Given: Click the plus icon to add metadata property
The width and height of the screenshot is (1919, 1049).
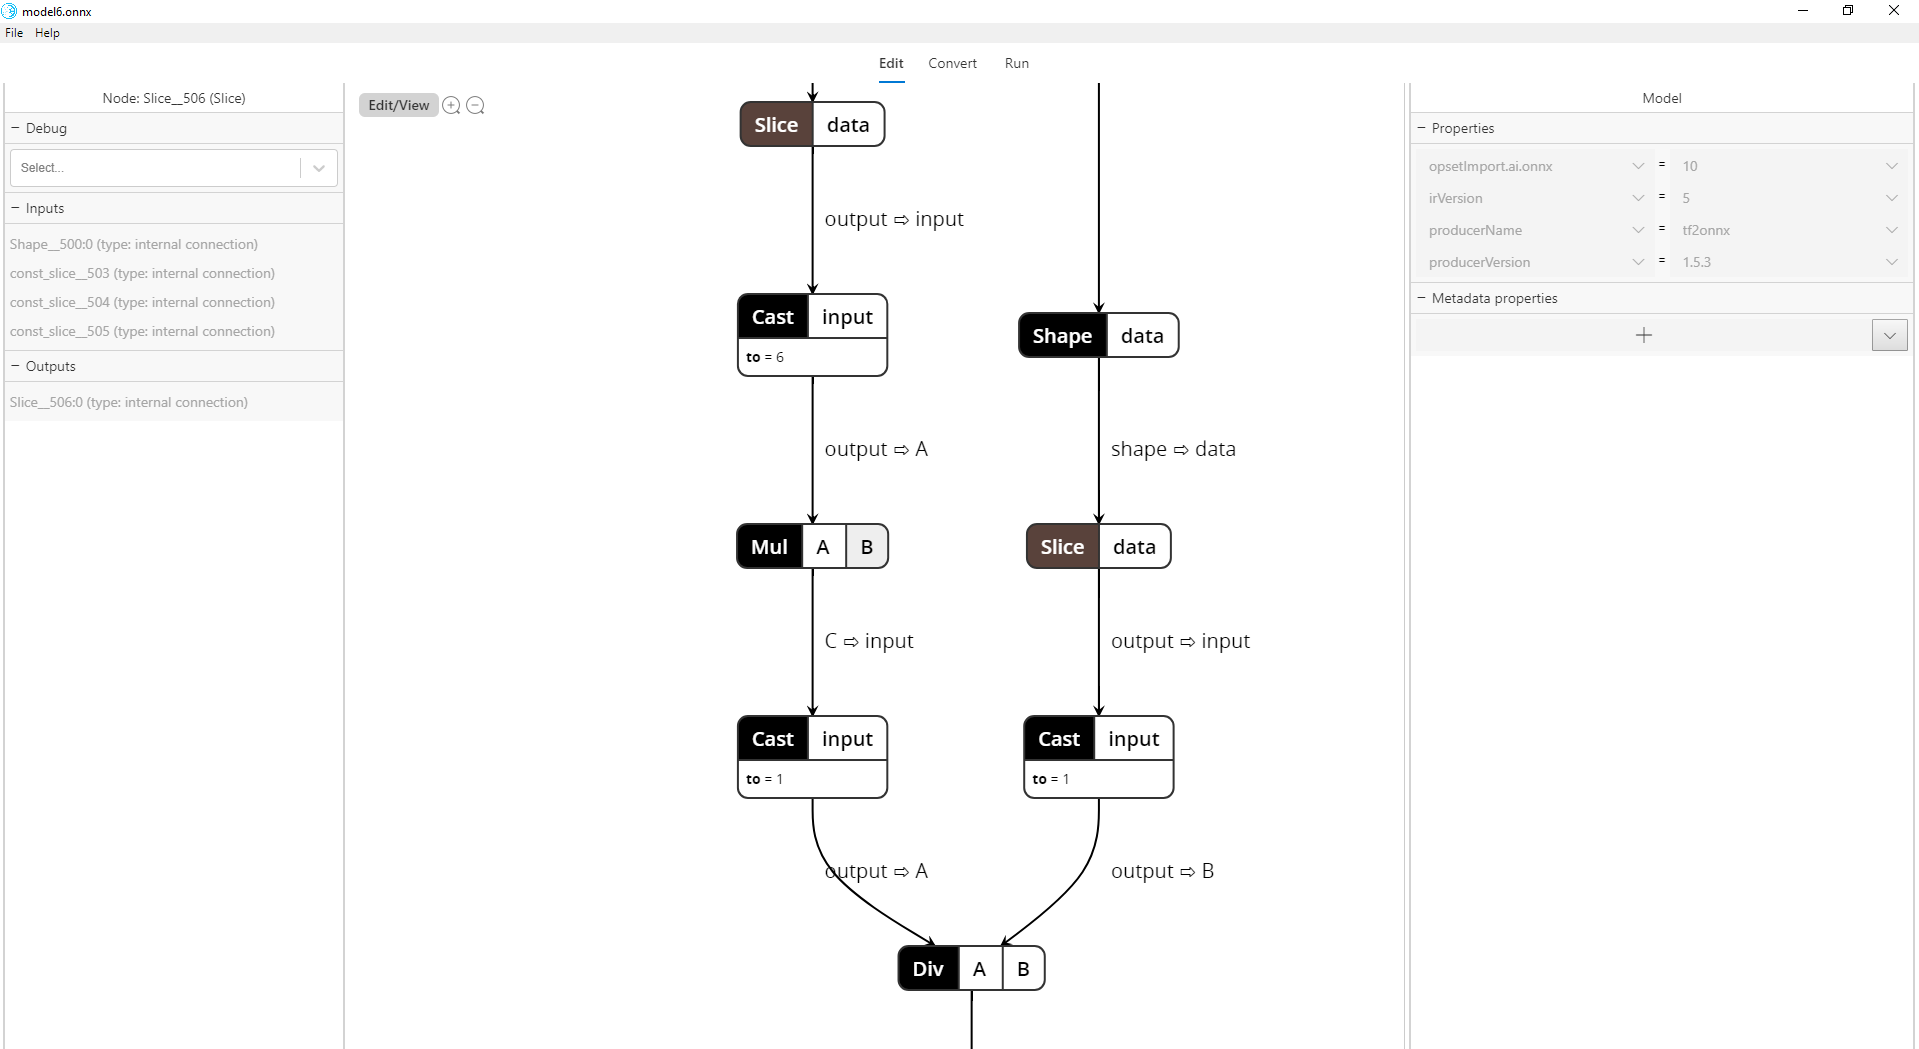Looking at the screenshot, I should coord(1643,335).
